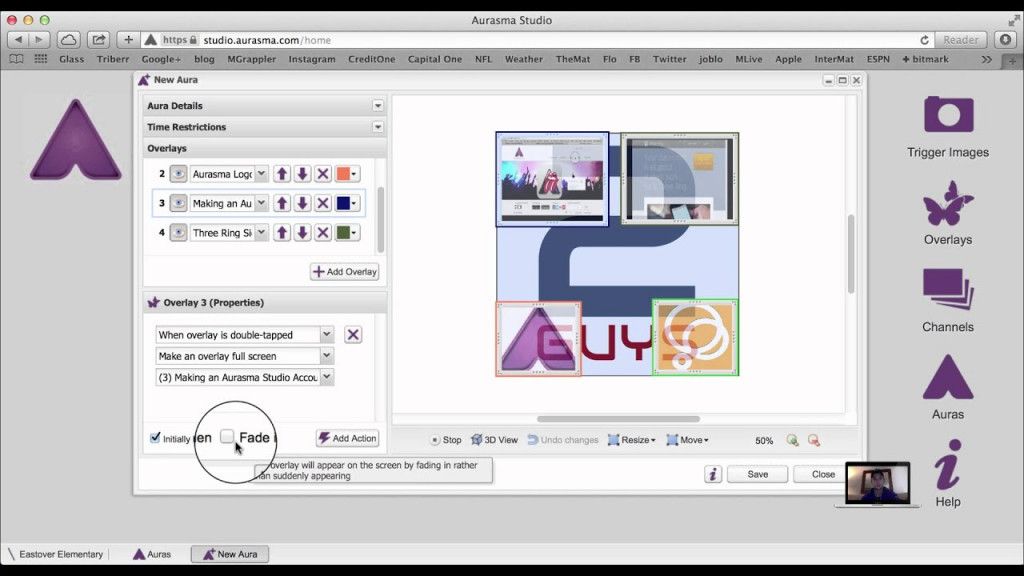Switch to 3D View
Image resolution: width=1024 pixels, height=576 pixels.
point(494,440)
